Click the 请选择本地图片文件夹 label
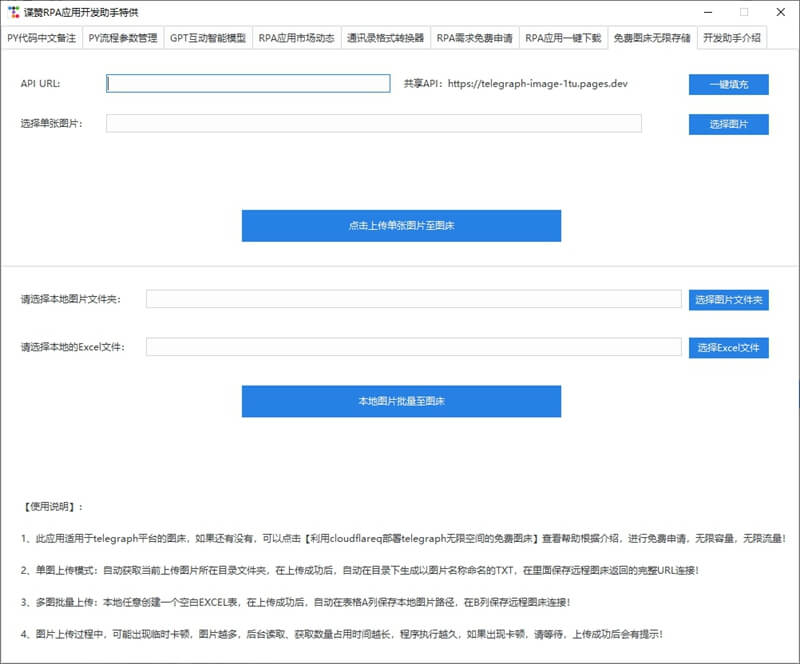800x664 pixels. (70, 299)
